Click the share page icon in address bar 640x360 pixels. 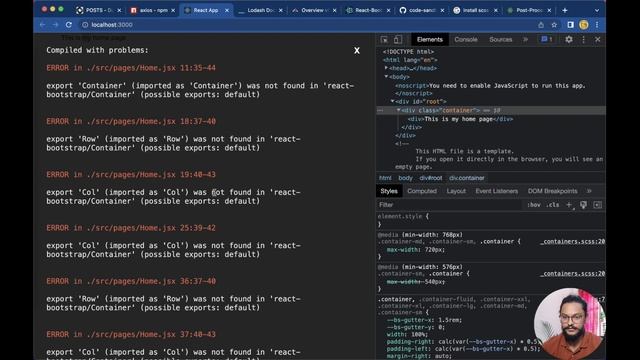pyautogui.click(x=541, y=25)
